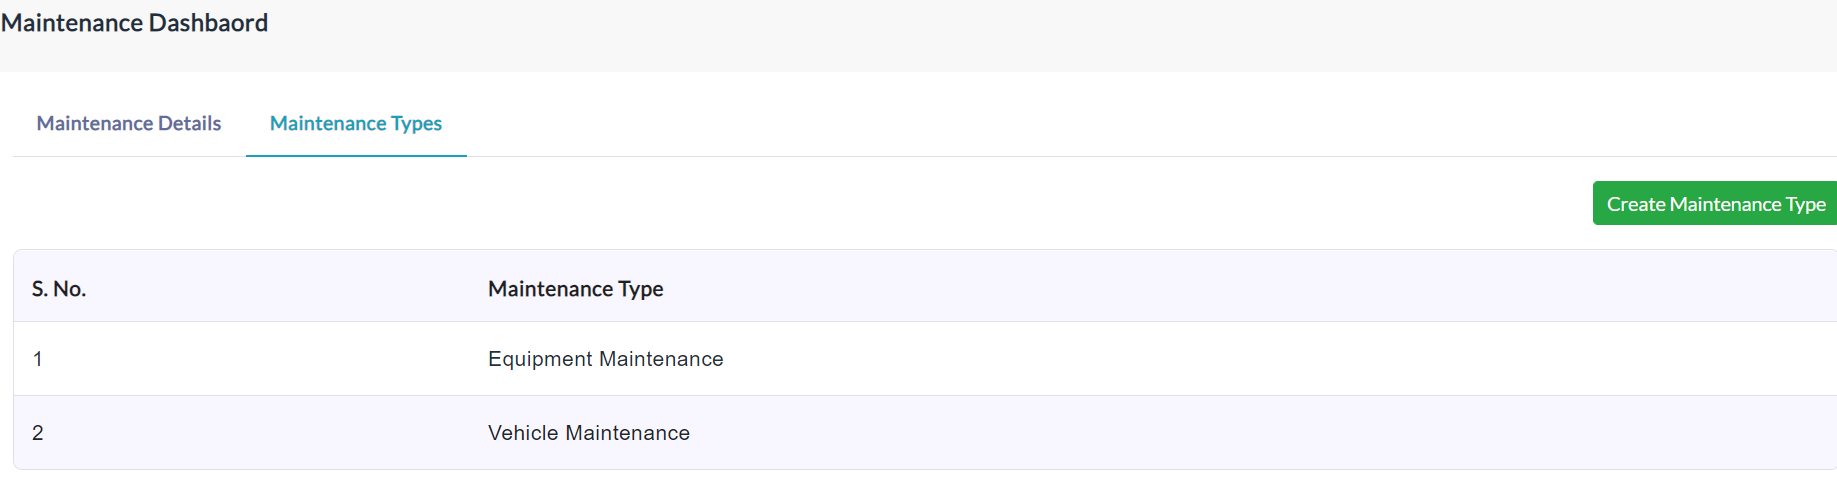Image resolution: width=1837 pixels, height=478 pixels.
Task: Pick the first maintenance type listed
Action: [606, 359]
